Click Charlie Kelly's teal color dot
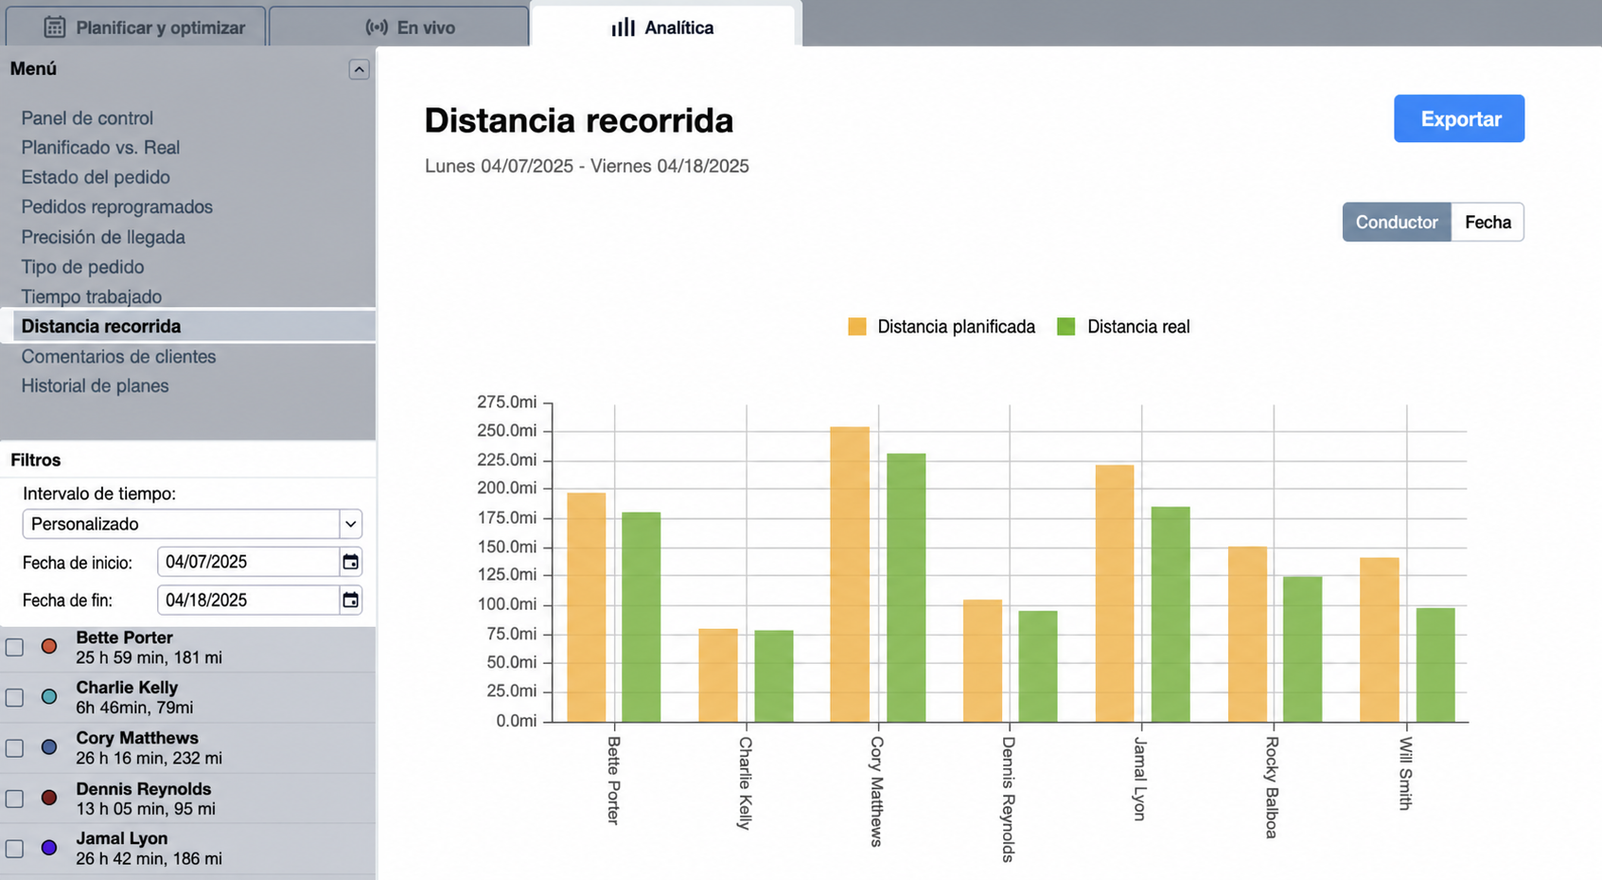This screenshot has height=880, width=1602. click(49, 696)
